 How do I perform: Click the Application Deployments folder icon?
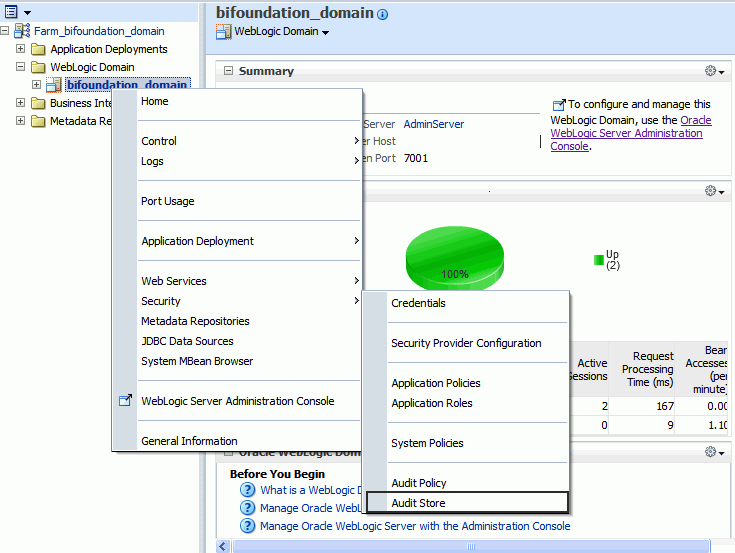[38, 49]
